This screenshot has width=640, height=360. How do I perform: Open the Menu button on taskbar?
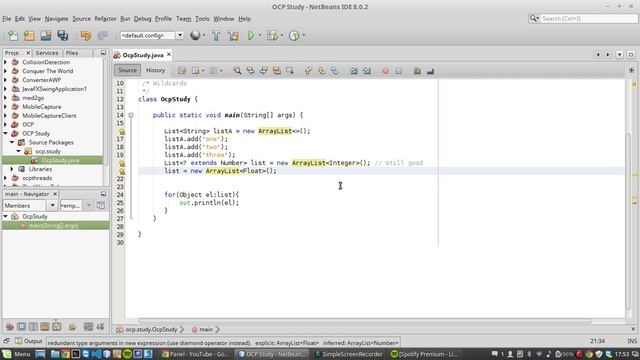16,354
